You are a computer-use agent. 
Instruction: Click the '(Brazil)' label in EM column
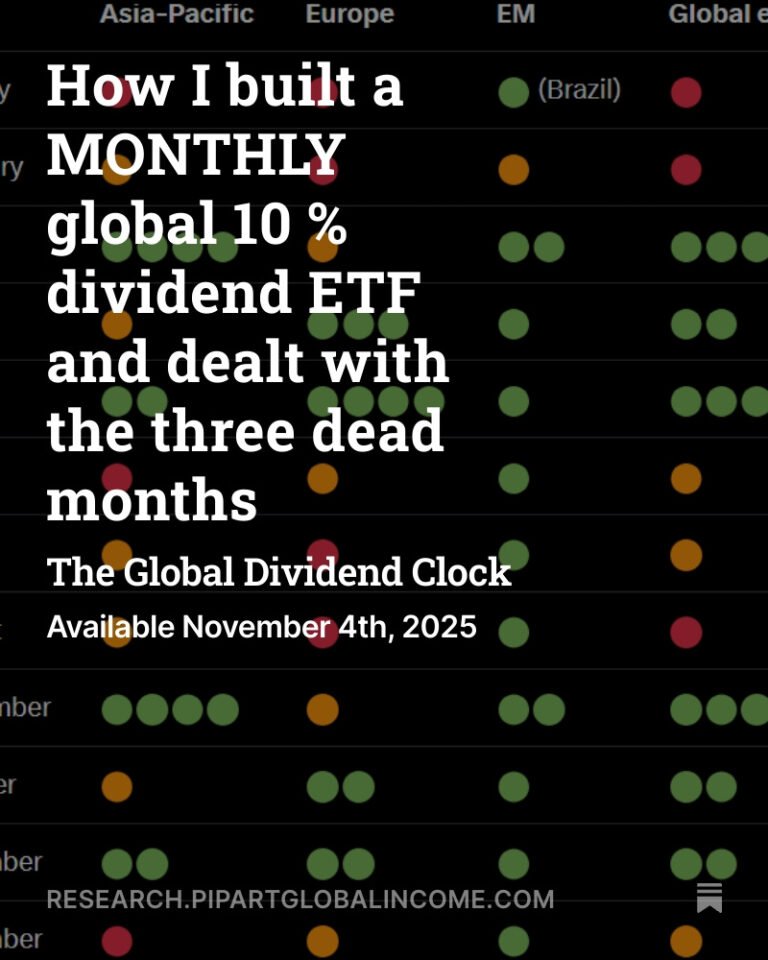click(x=579, y=90)
